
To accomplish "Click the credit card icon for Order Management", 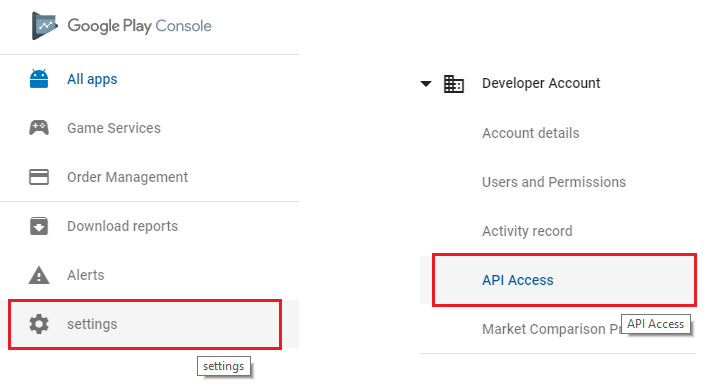I will click(x=39, y=177).
